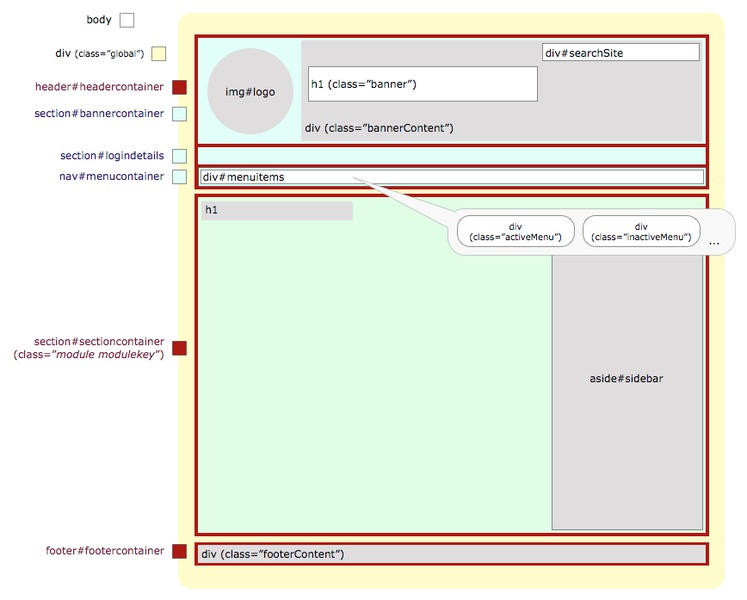
Task: Select the yellow div global legend swatch
Action: [x=158, y=54]
